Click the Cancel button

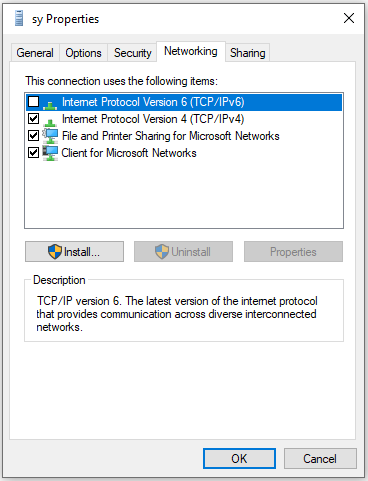[320, 459]
